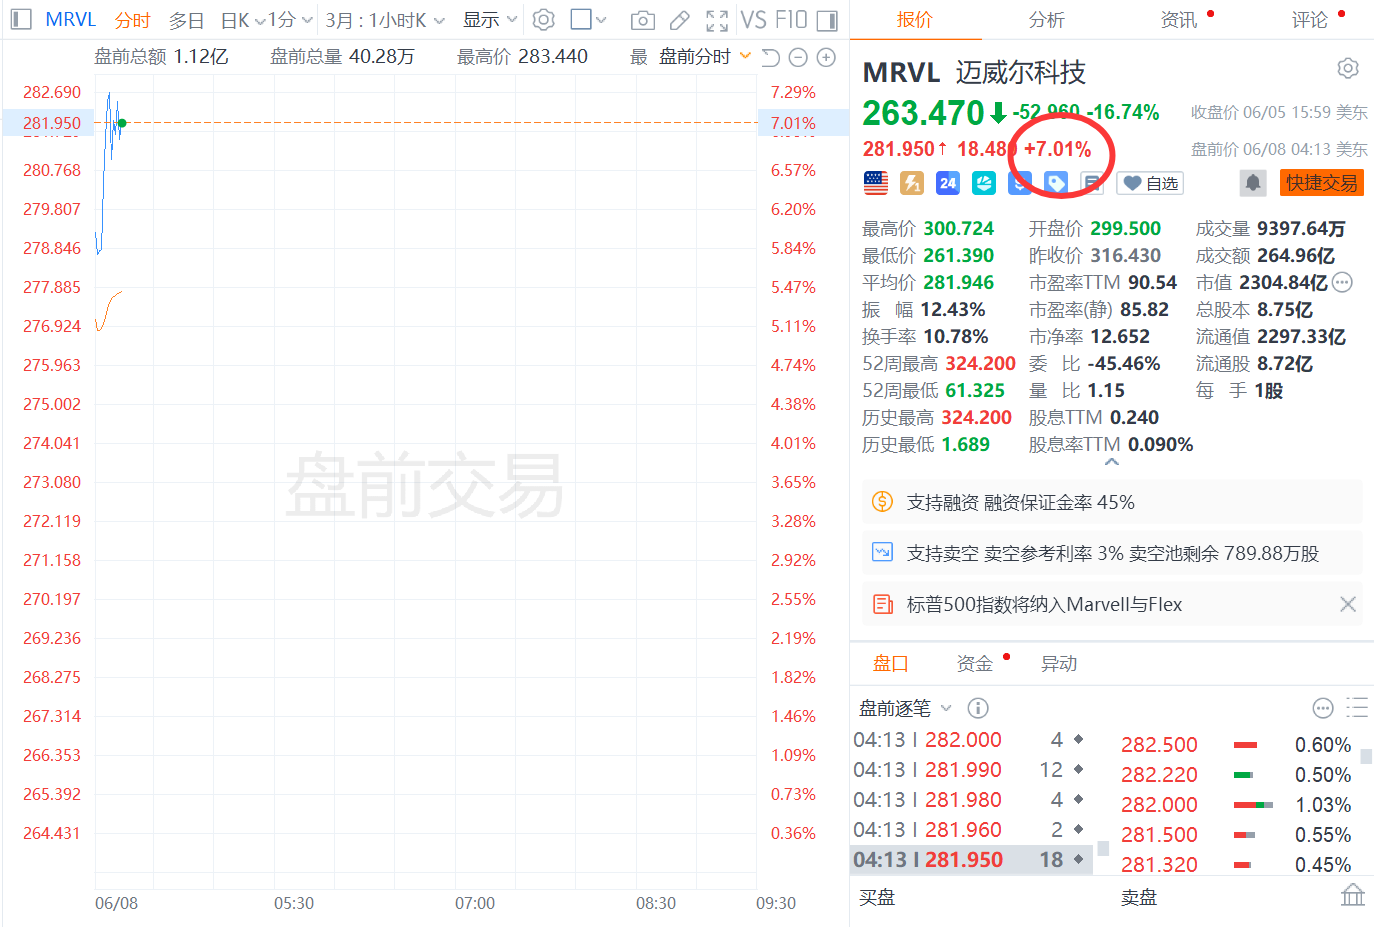This screenshot has height=927, width=1374.
Task: Click the blue 24-hour trading badge
Action: point(948,183)
